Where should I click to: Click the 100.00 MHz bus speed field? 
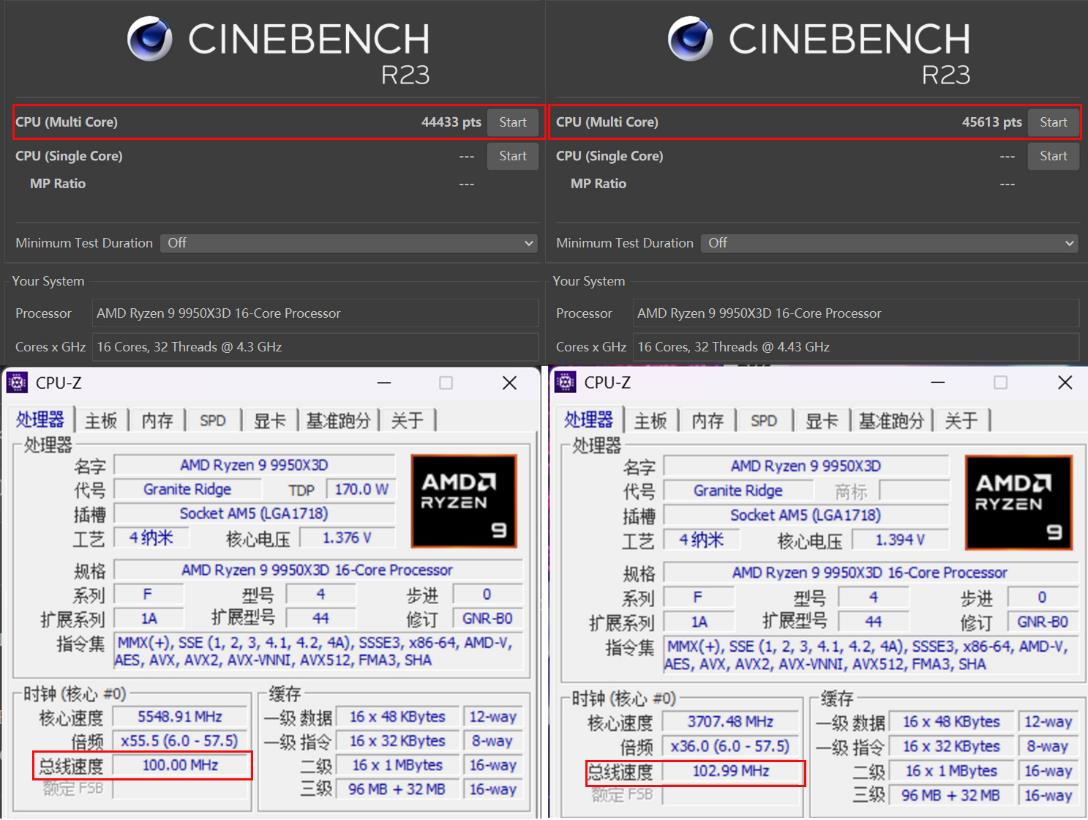point(180,765)
